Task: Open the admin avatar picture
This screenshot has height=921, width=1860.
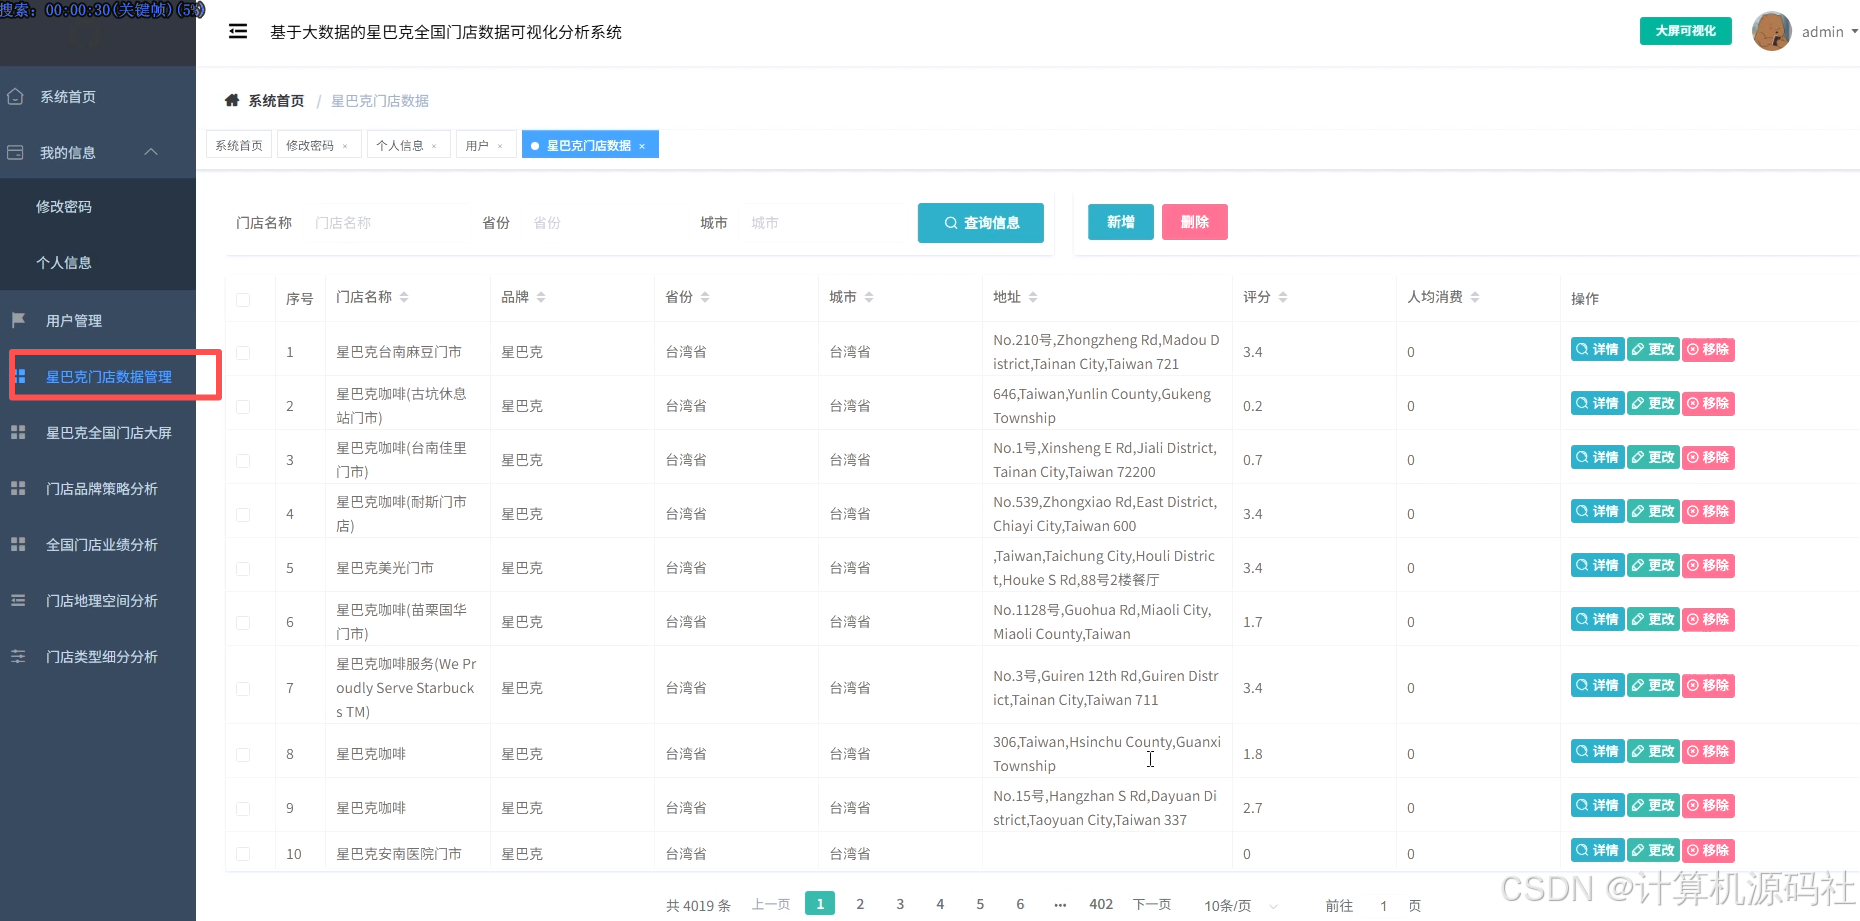Action: click(x=1772, y=32)
